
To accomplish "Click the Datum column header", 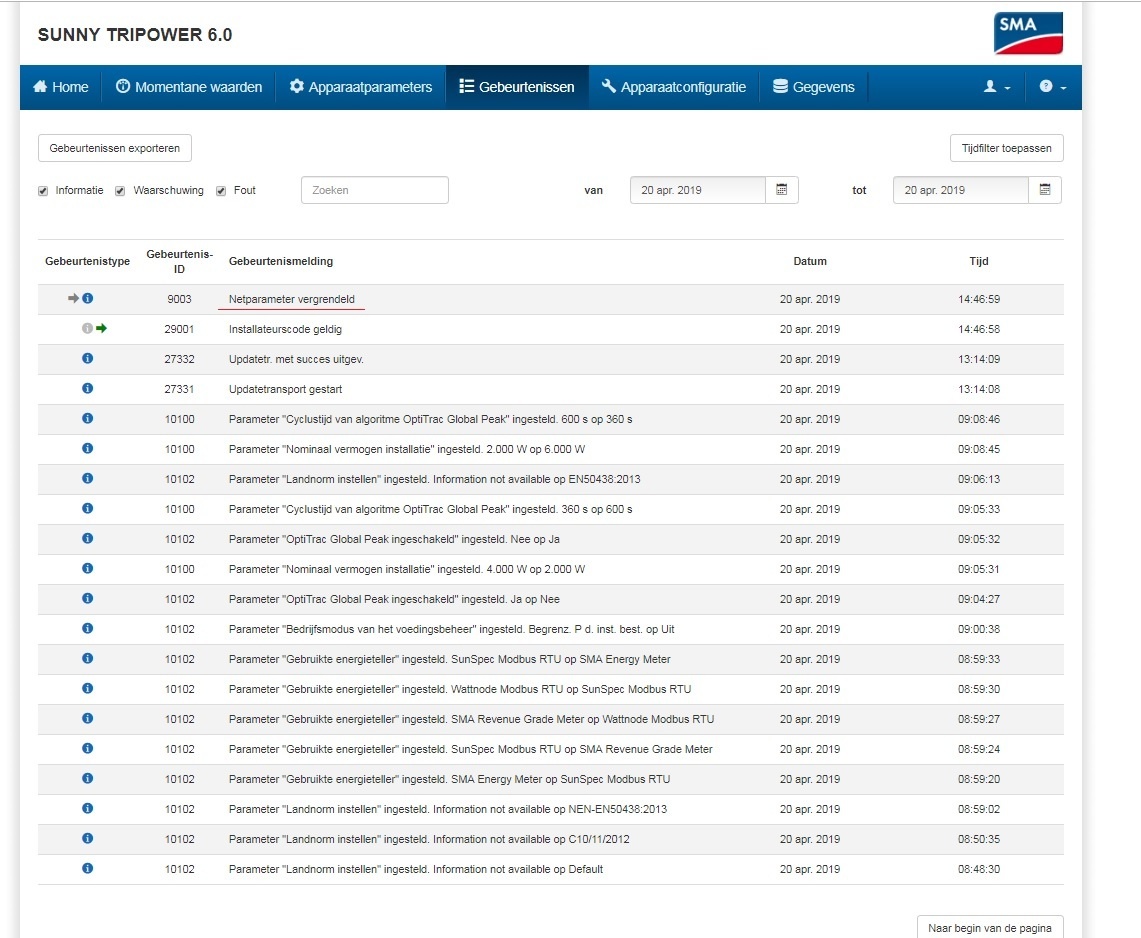I will click(x=810, y=261).
